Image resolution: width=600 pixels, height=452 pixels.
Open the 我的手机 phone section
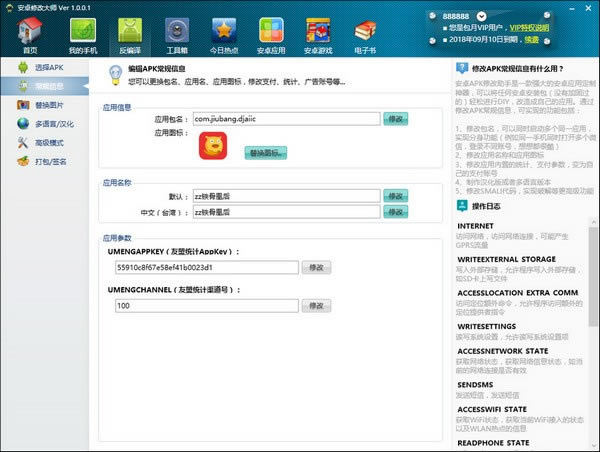pyautogui.click(x=83, y=36)
